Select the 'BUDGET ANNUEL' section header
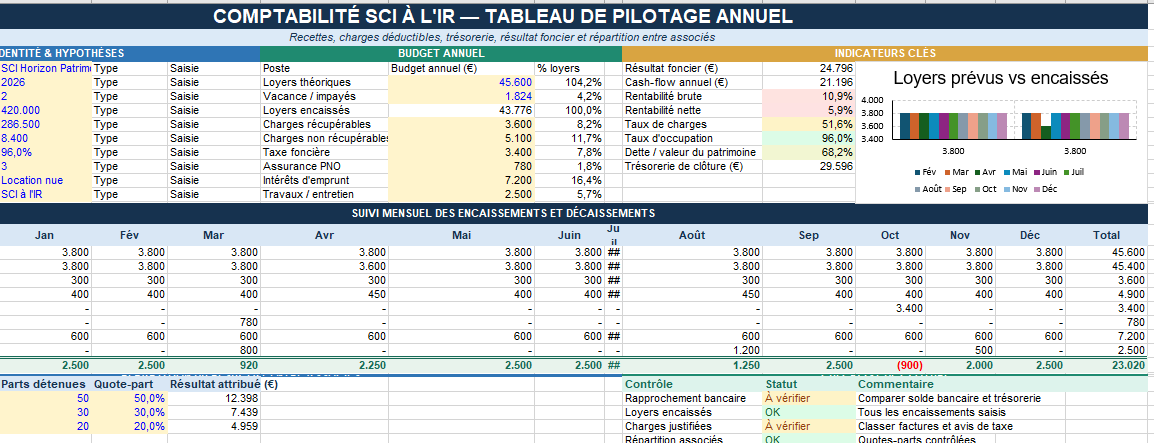This screenshot has height=443, width=1154. coord(441,54)
